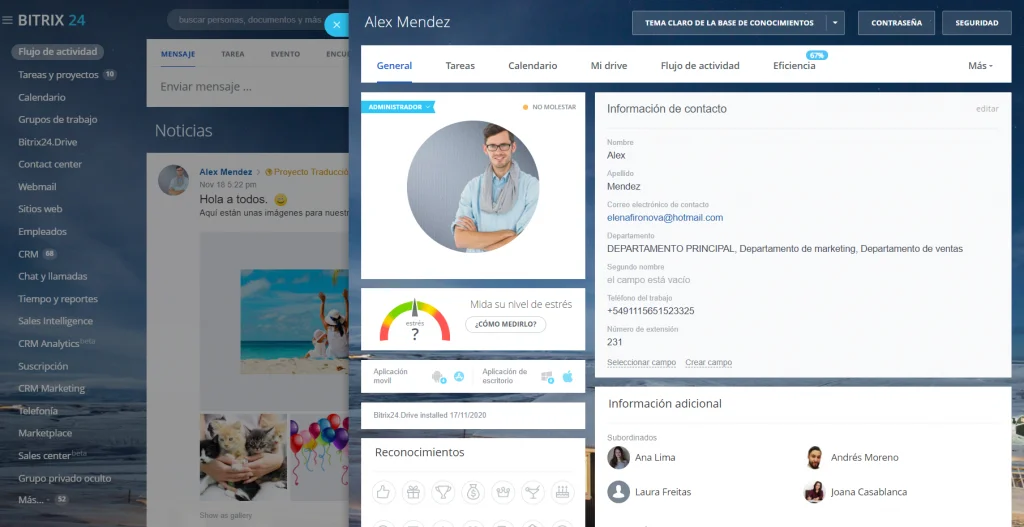Click the gift box recognition icon
Screen dimensions: 1024x527
point(413,492)
